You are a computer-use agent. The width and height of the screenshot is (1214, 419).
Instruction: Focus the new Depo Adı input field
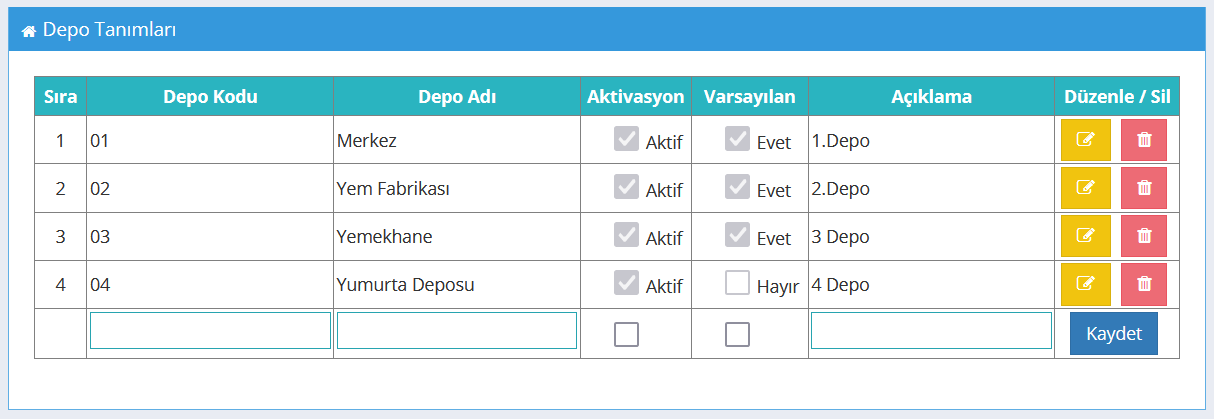point(457,330)
